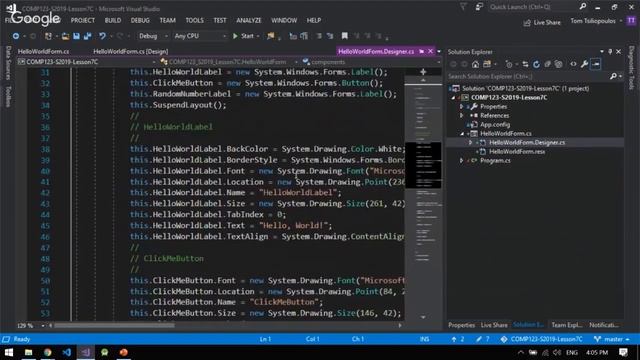
Task: Click the View Code icon in Solution Explorer
Action: [x=573, y=64]
